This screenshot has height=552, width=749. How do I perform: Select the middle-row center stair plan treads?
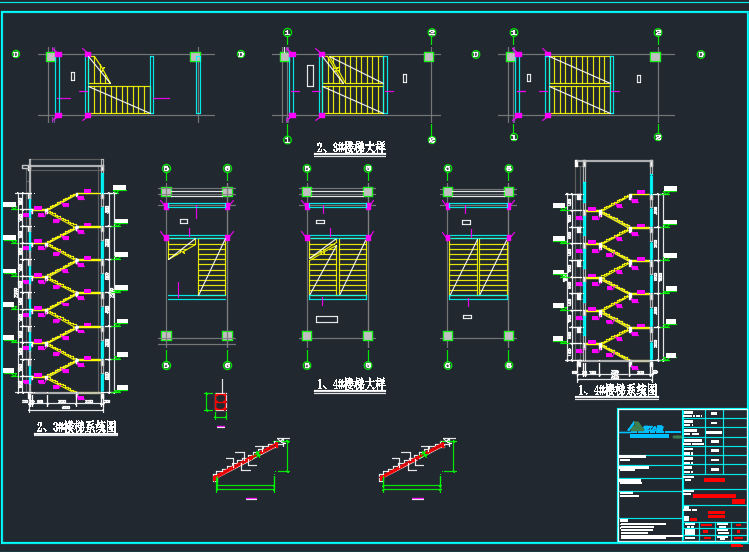(x=338, y=267)
